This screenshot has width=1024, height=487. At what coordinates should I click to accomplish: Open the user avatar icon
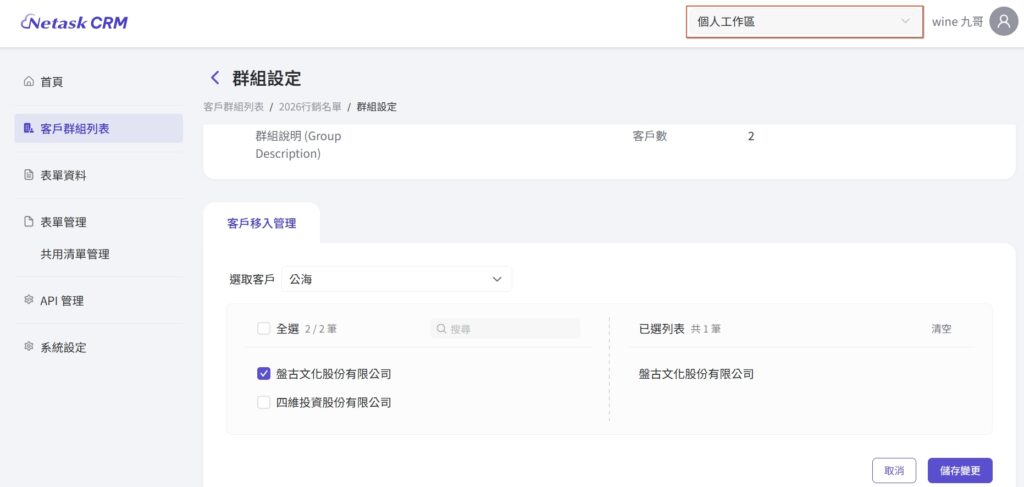tap(1003, 21)
